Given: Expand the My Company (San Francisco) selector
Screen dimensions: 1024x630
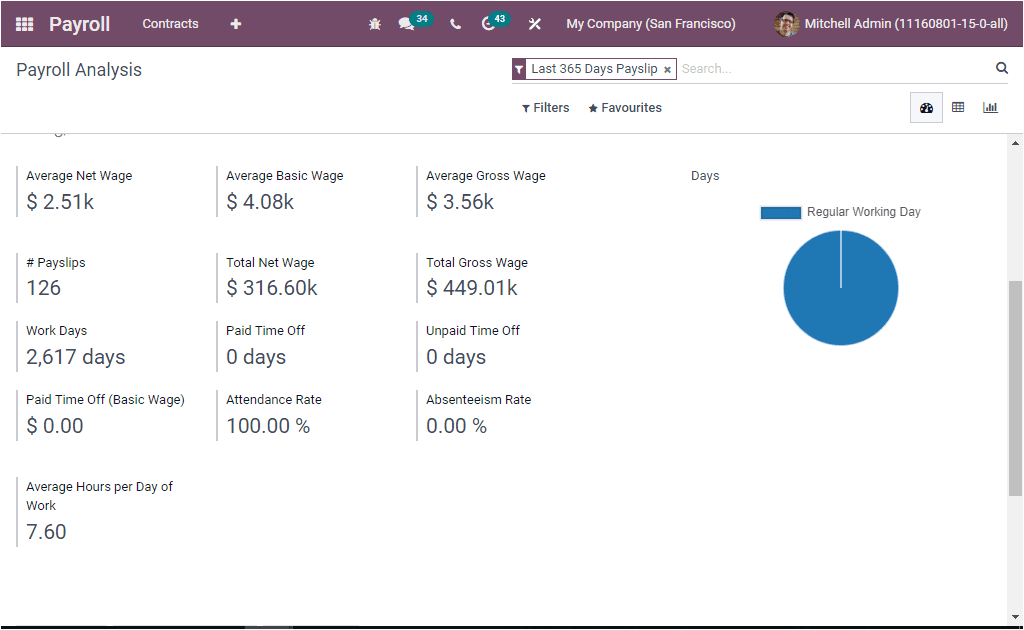Looking at the screenshot, I should point(651,23).
